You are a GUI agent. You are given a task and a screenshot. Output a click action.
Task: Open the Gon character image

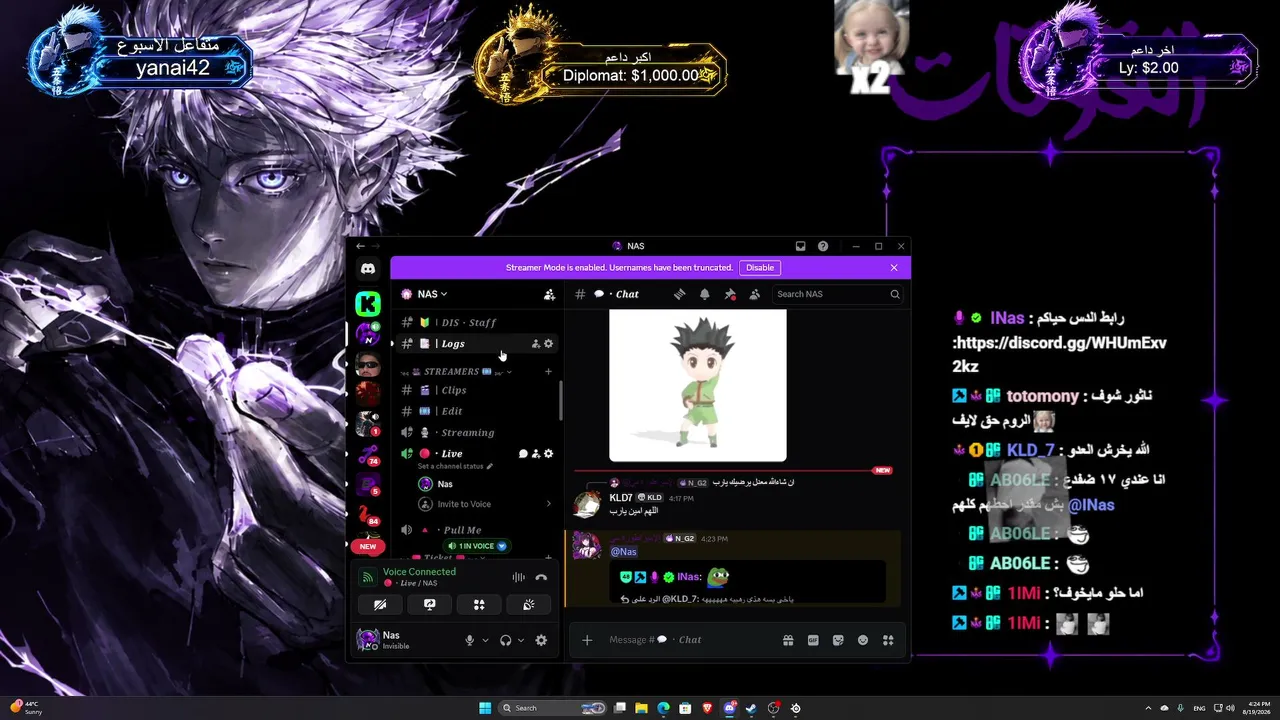[x=698, y=386]
